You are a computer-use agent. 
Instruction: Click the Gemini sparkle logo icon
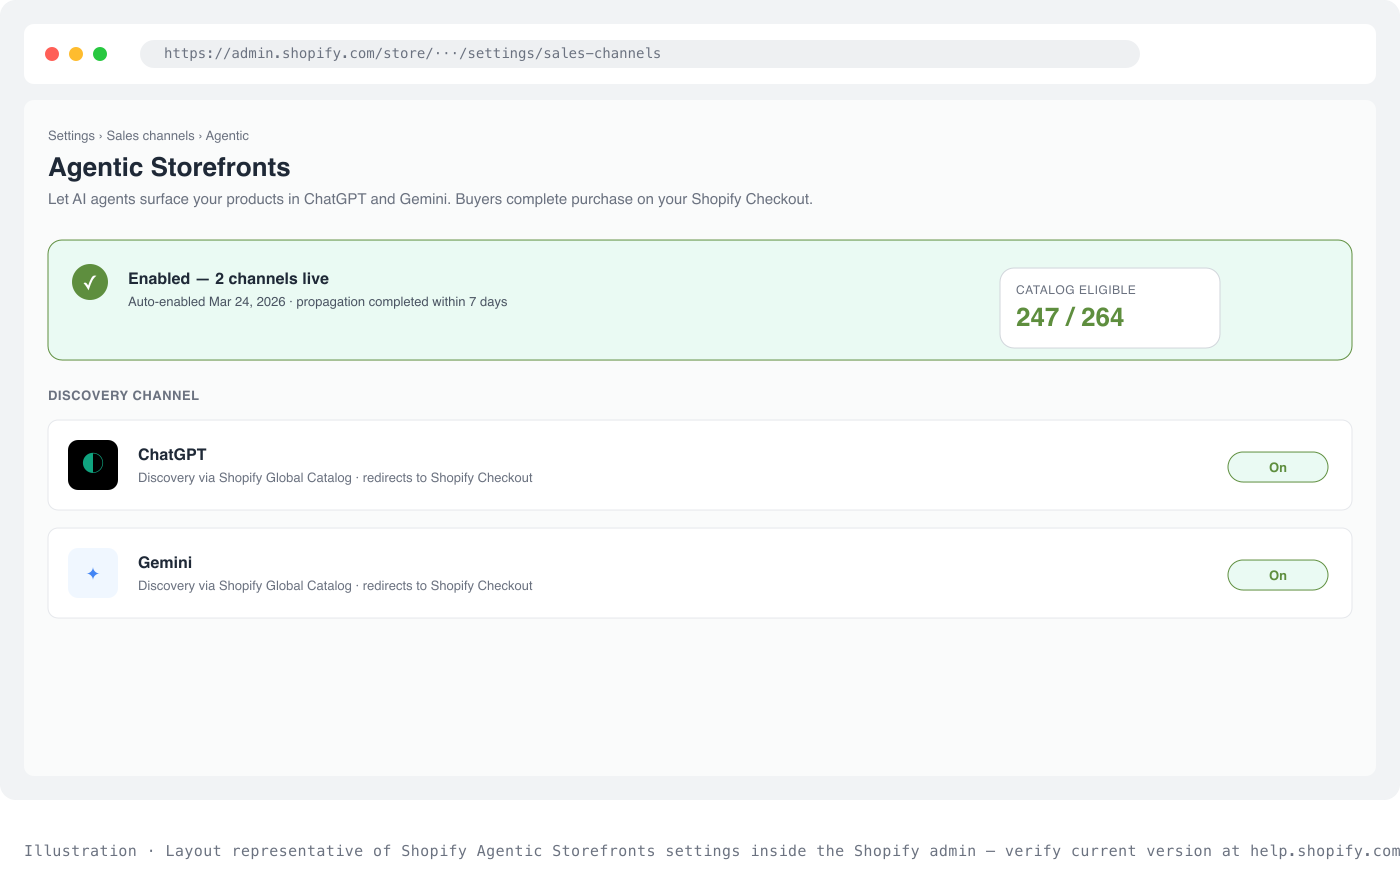93,573
